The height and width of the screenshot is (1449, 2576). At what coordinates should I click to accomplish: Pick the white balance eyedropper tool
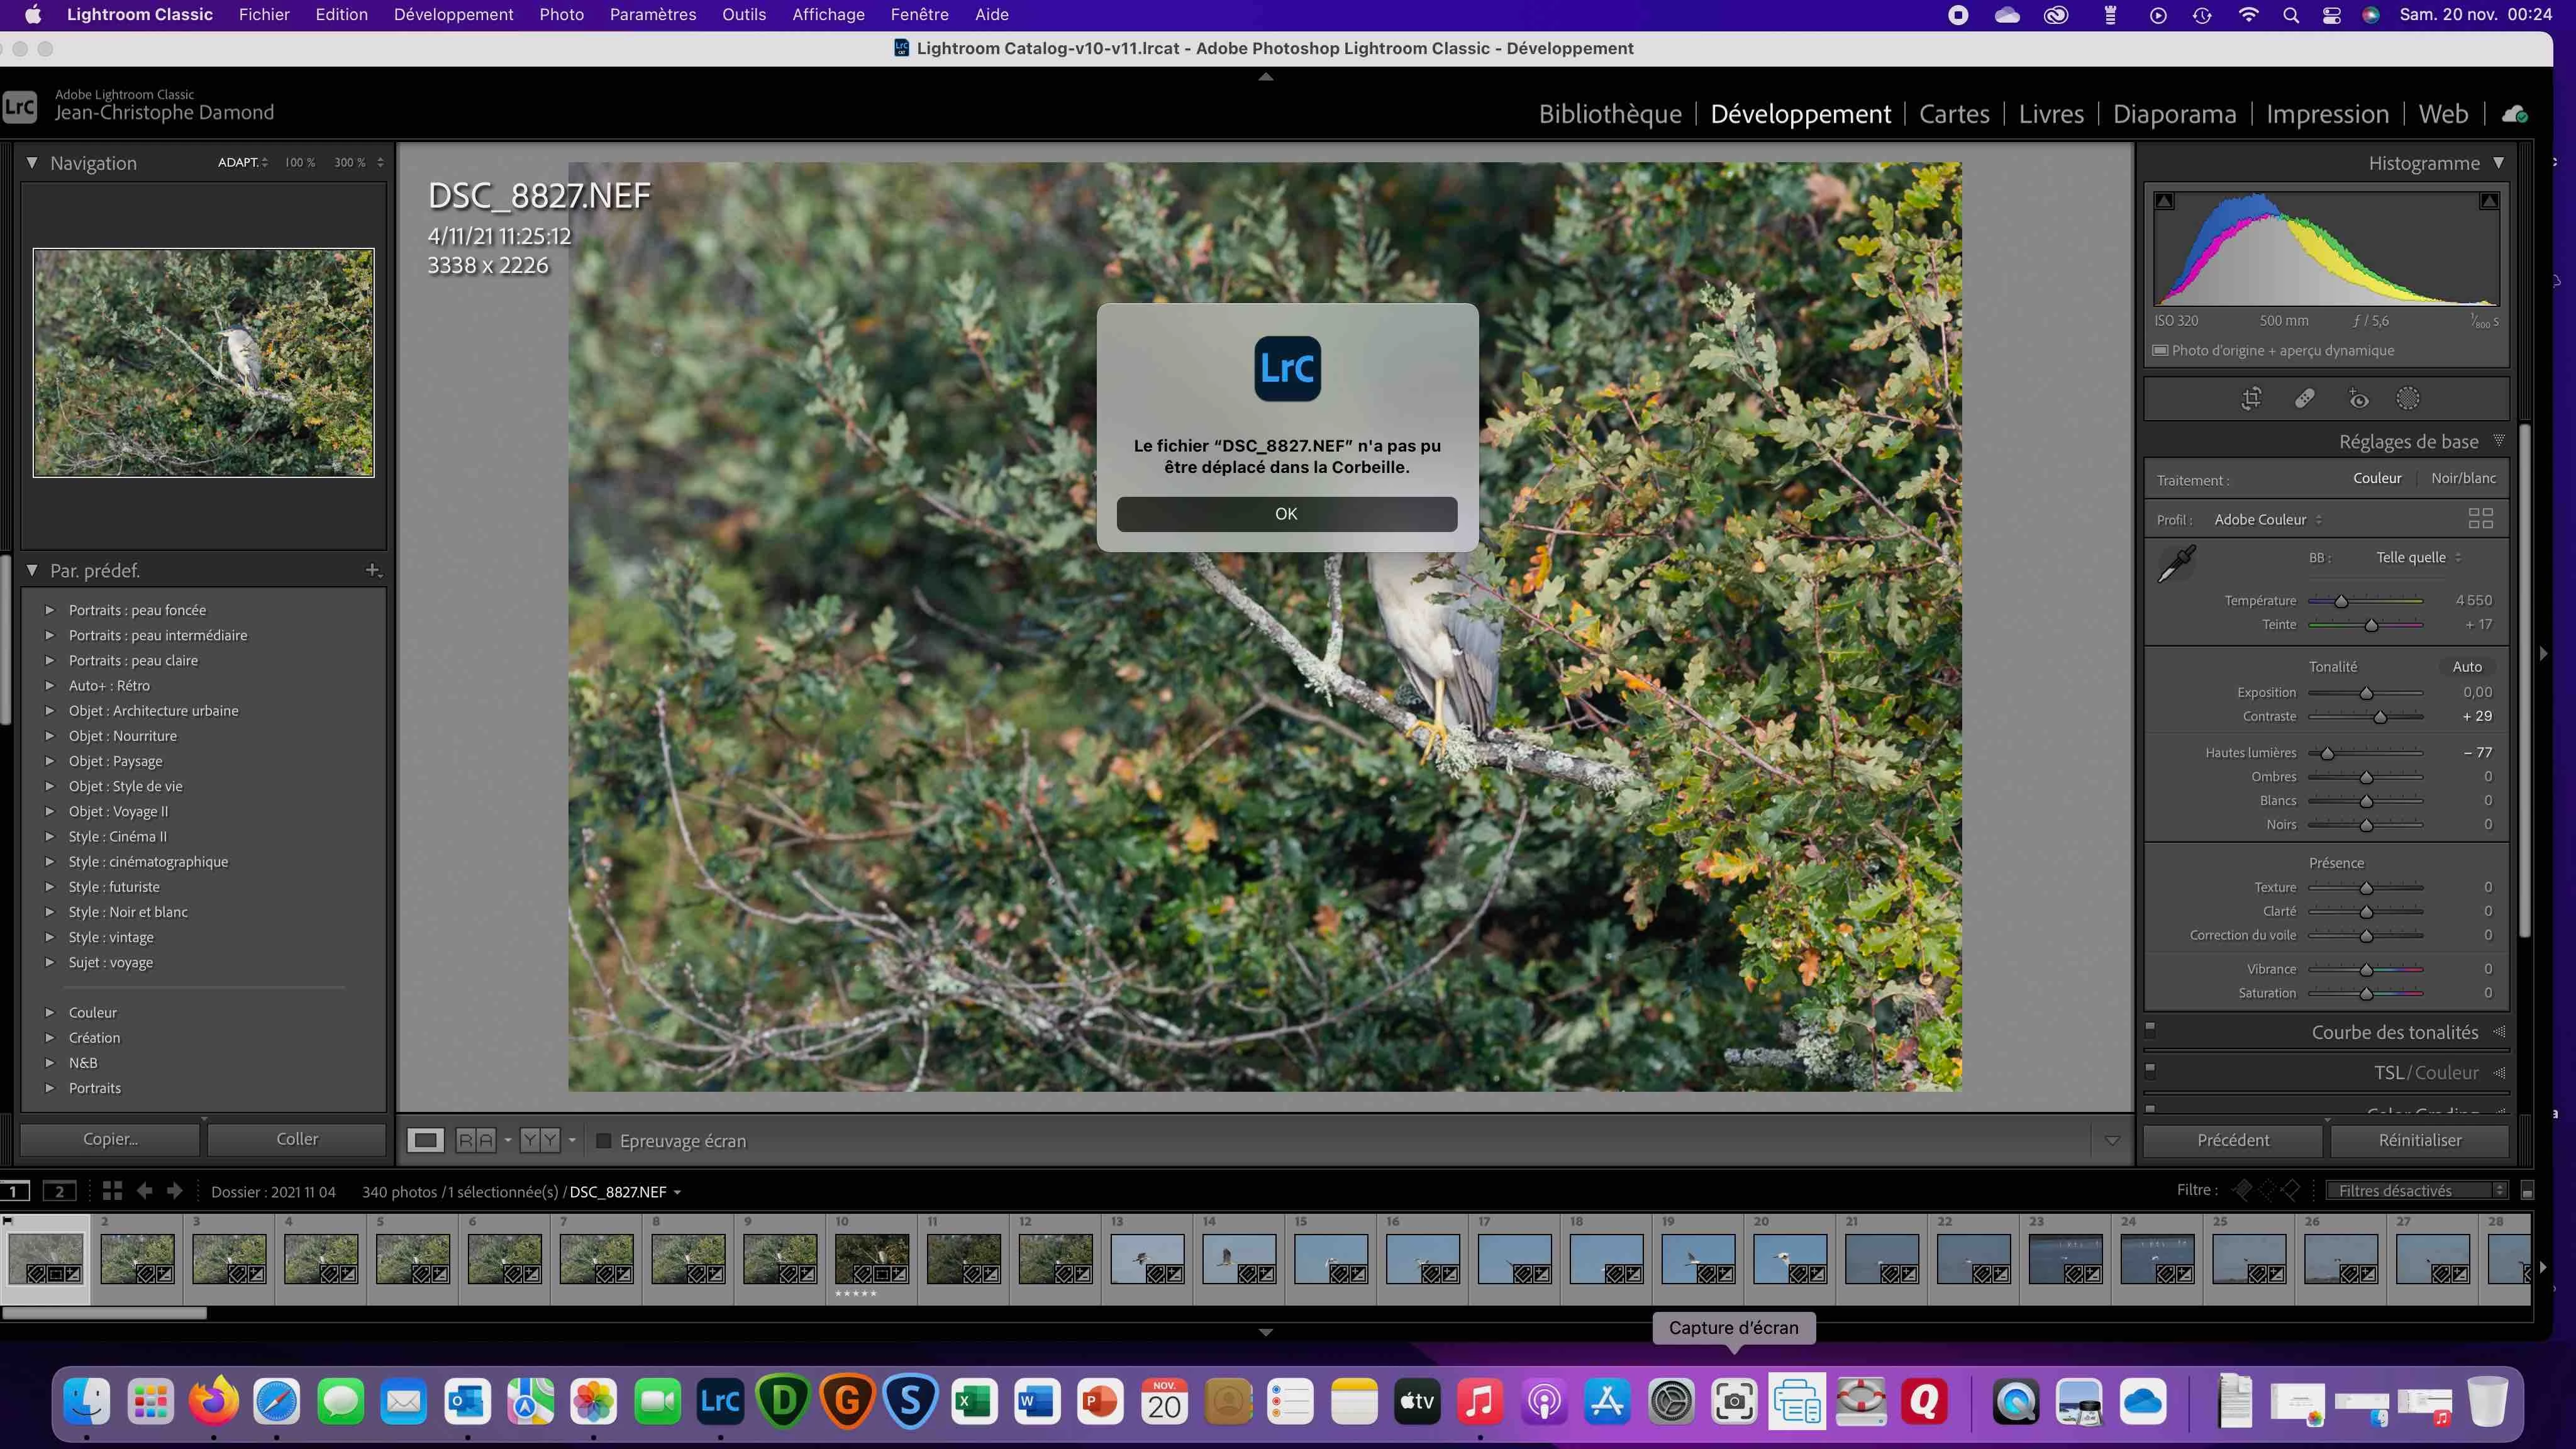(x=2176, y=564)
